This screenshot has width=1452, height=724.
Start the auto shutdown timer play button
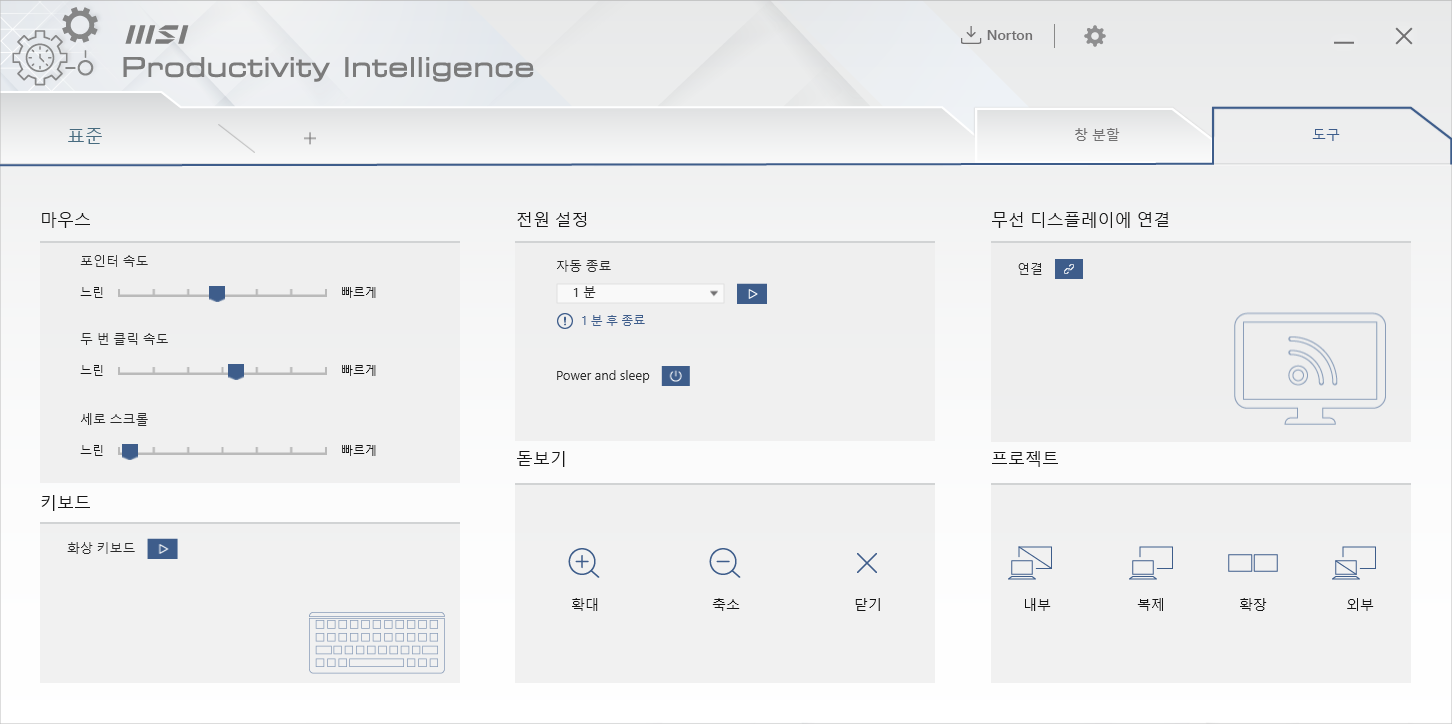(x=752, y=294)
